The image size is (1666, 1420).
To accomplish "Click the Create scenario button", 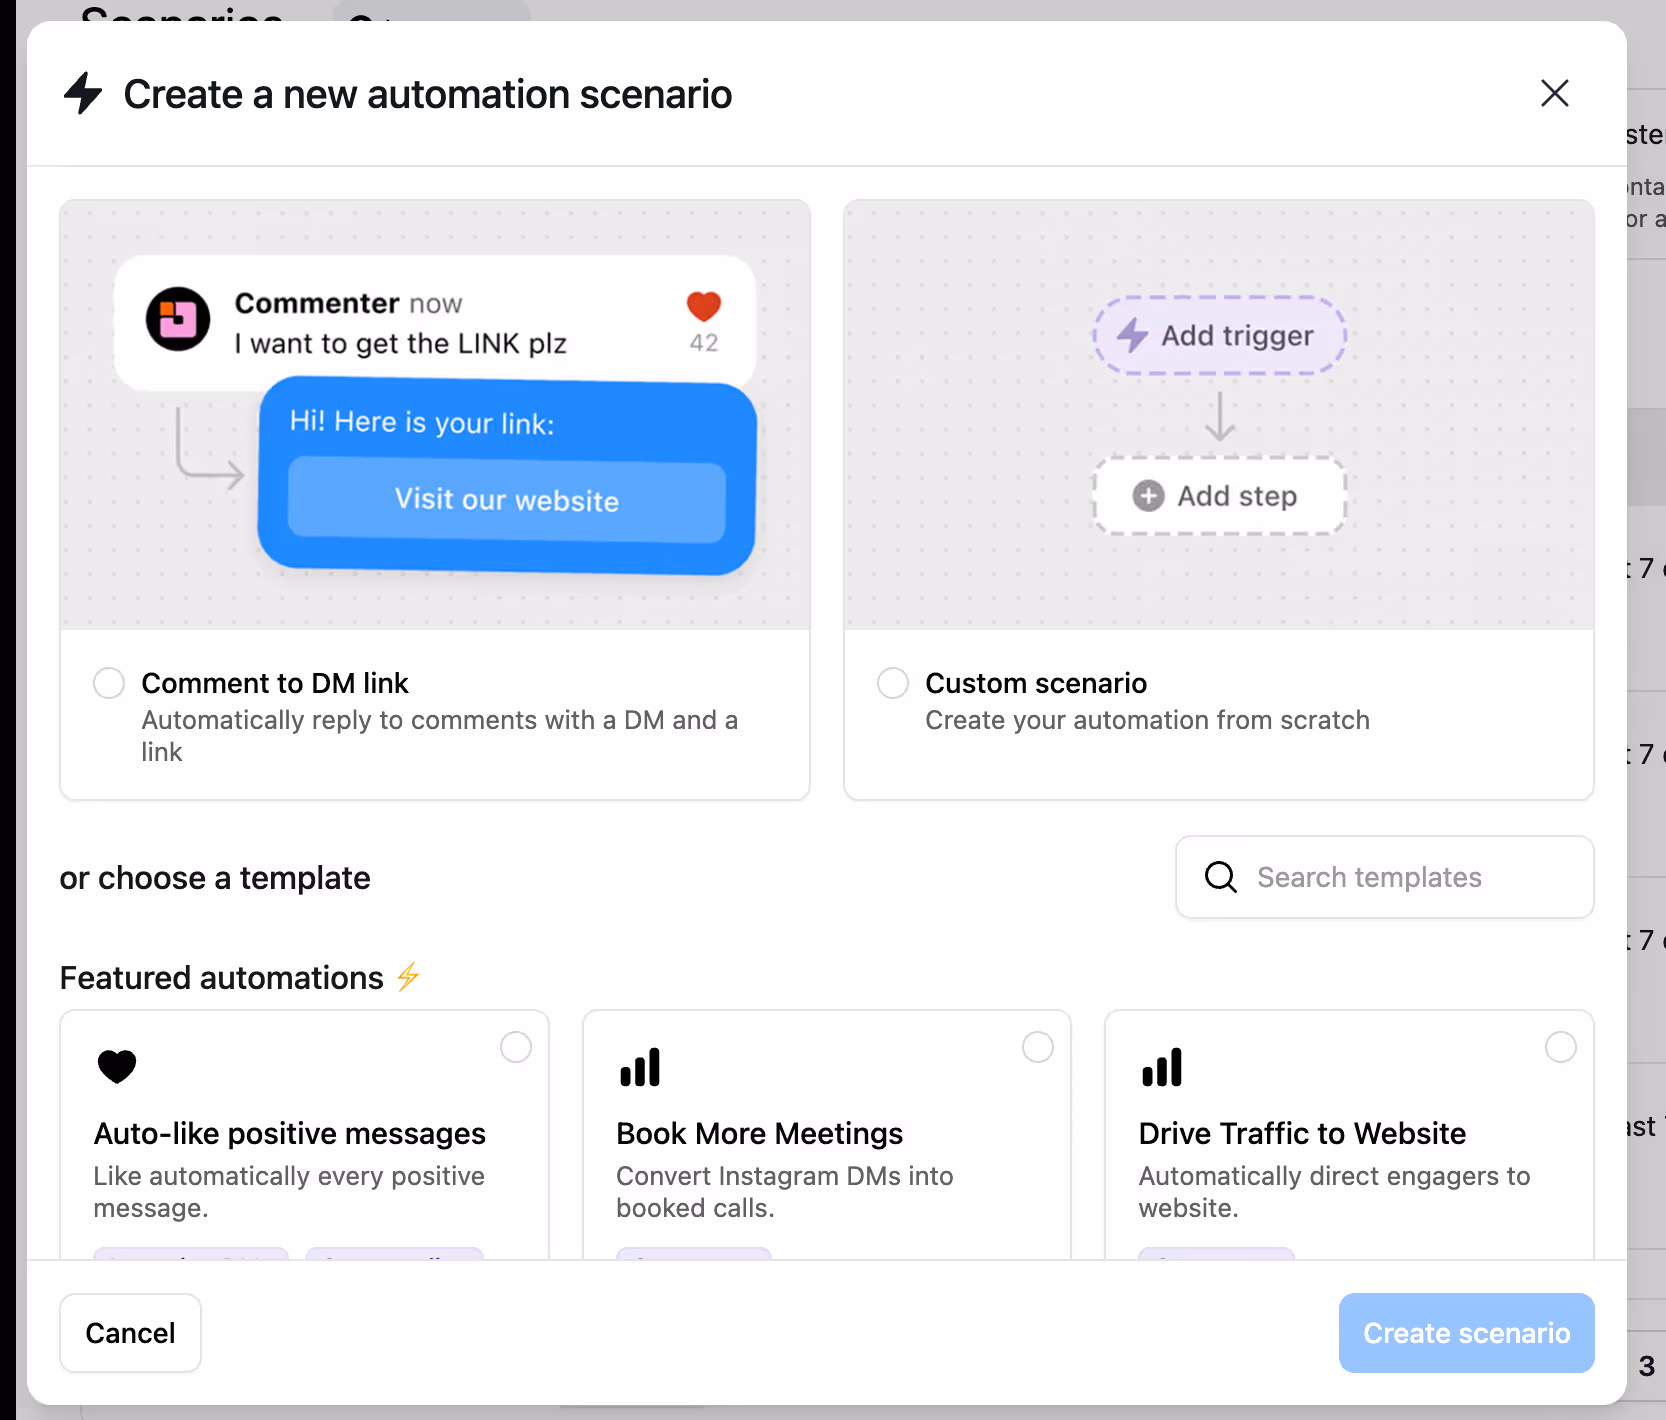I will [x=1466, y=1332].
